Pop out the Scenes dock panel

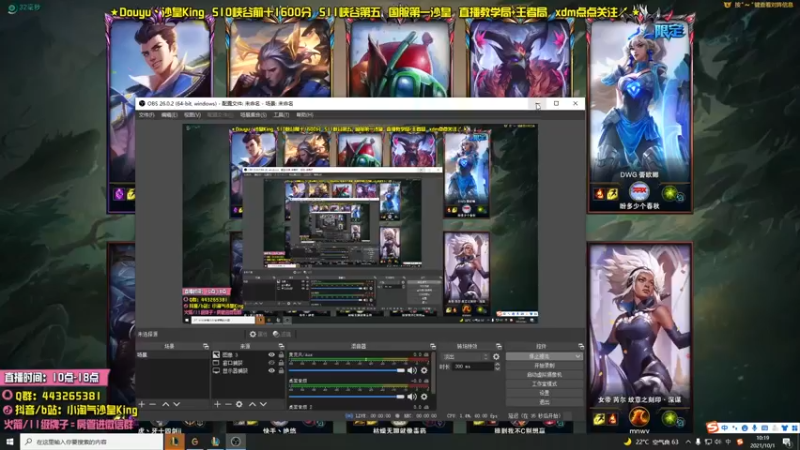[x=206, y=346]
